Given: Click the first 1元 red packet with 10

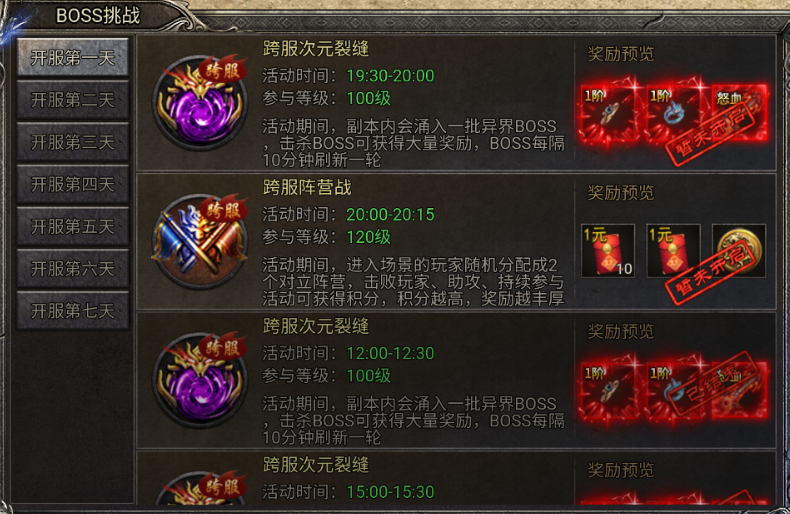Looking at the screenshot, I should (x=608, y=250).
